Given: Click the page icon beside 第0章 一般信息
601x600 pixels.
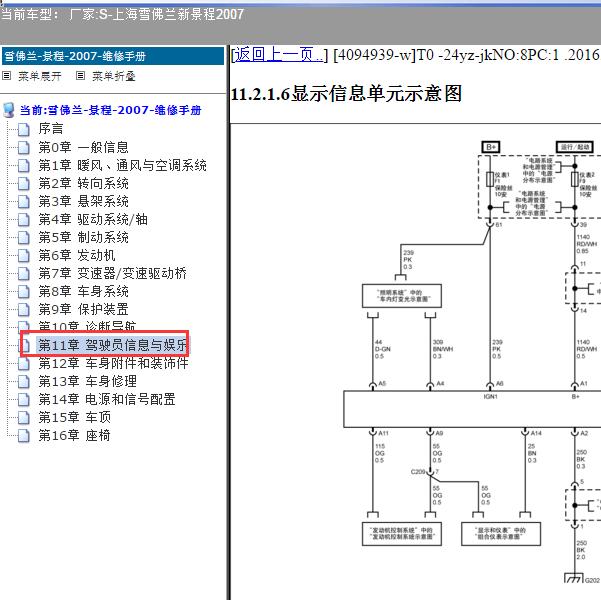Looking at the screenshot, I should pyautogui.click(x=24, y=147).
